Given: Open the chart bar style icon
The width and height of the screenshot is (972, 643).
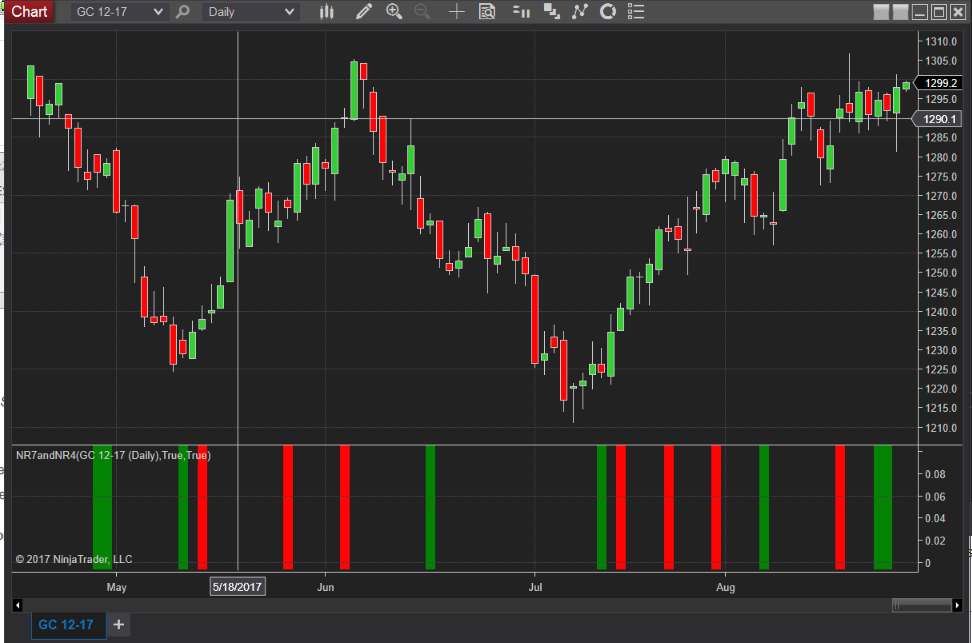Looking at the screenshot, I should point(327,12).
